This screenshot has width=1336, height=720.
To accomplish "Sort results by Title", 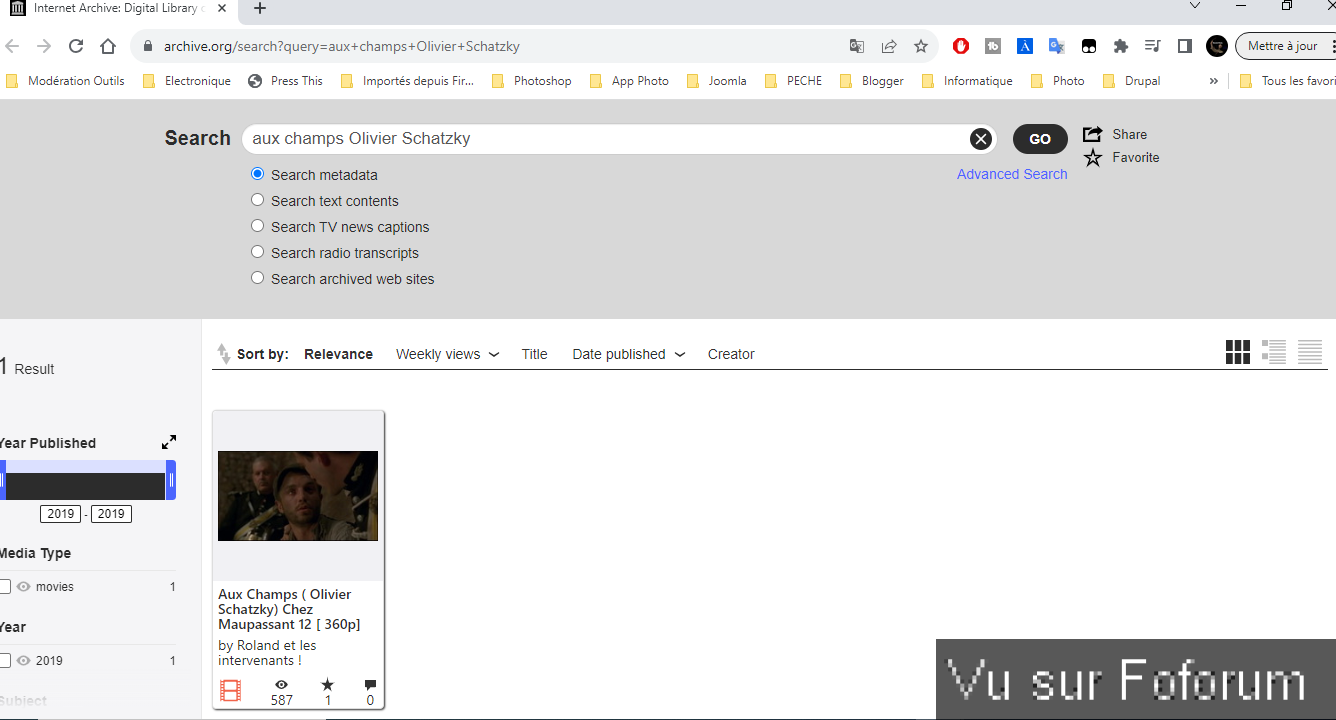I will click(x=534, y=354).
